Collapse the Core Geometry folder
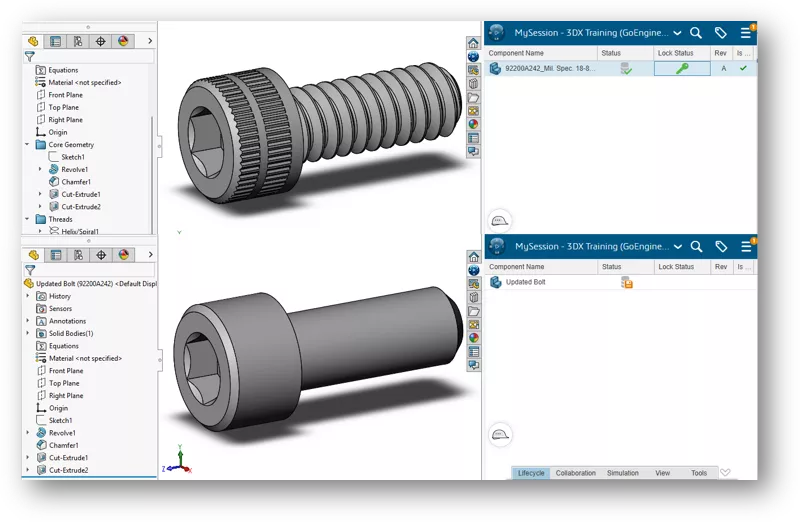The width and height of the screenshot is (800, 522). [x=27, y=145]
